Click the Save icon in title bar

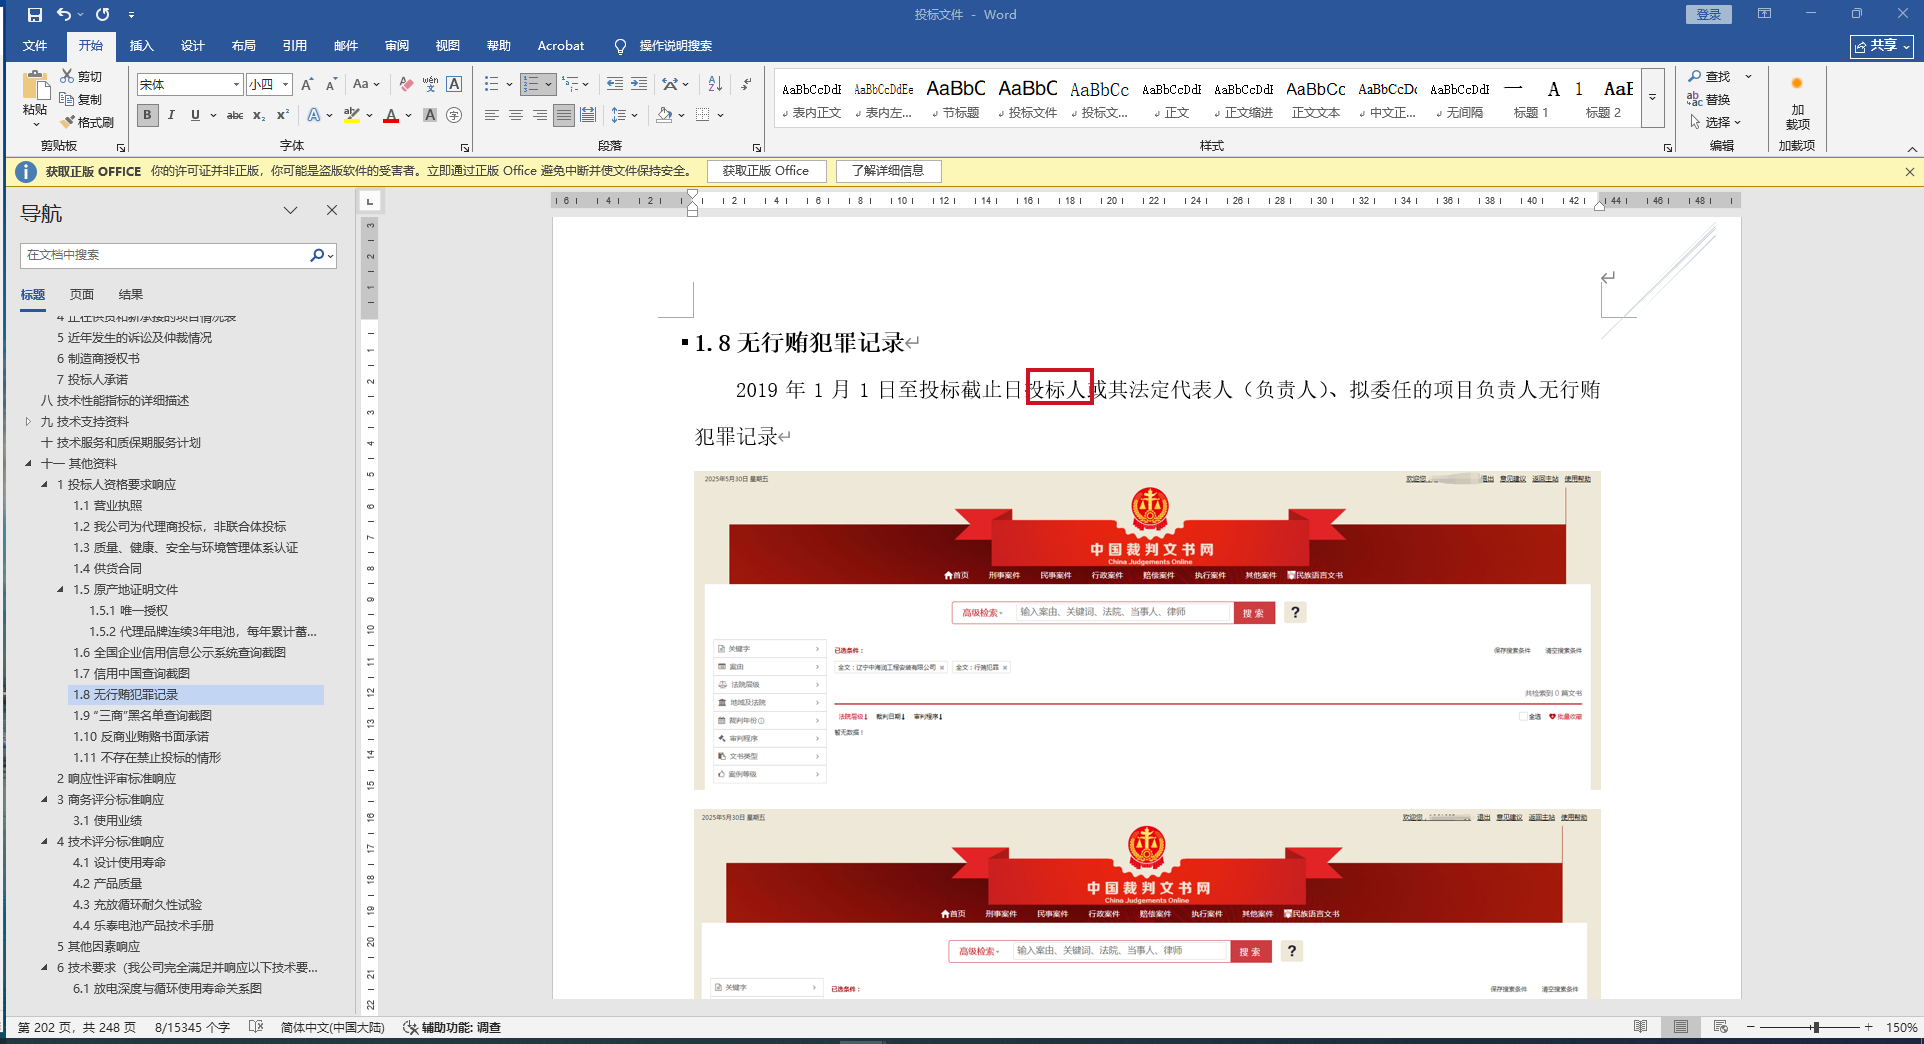(x=34, y=15)
